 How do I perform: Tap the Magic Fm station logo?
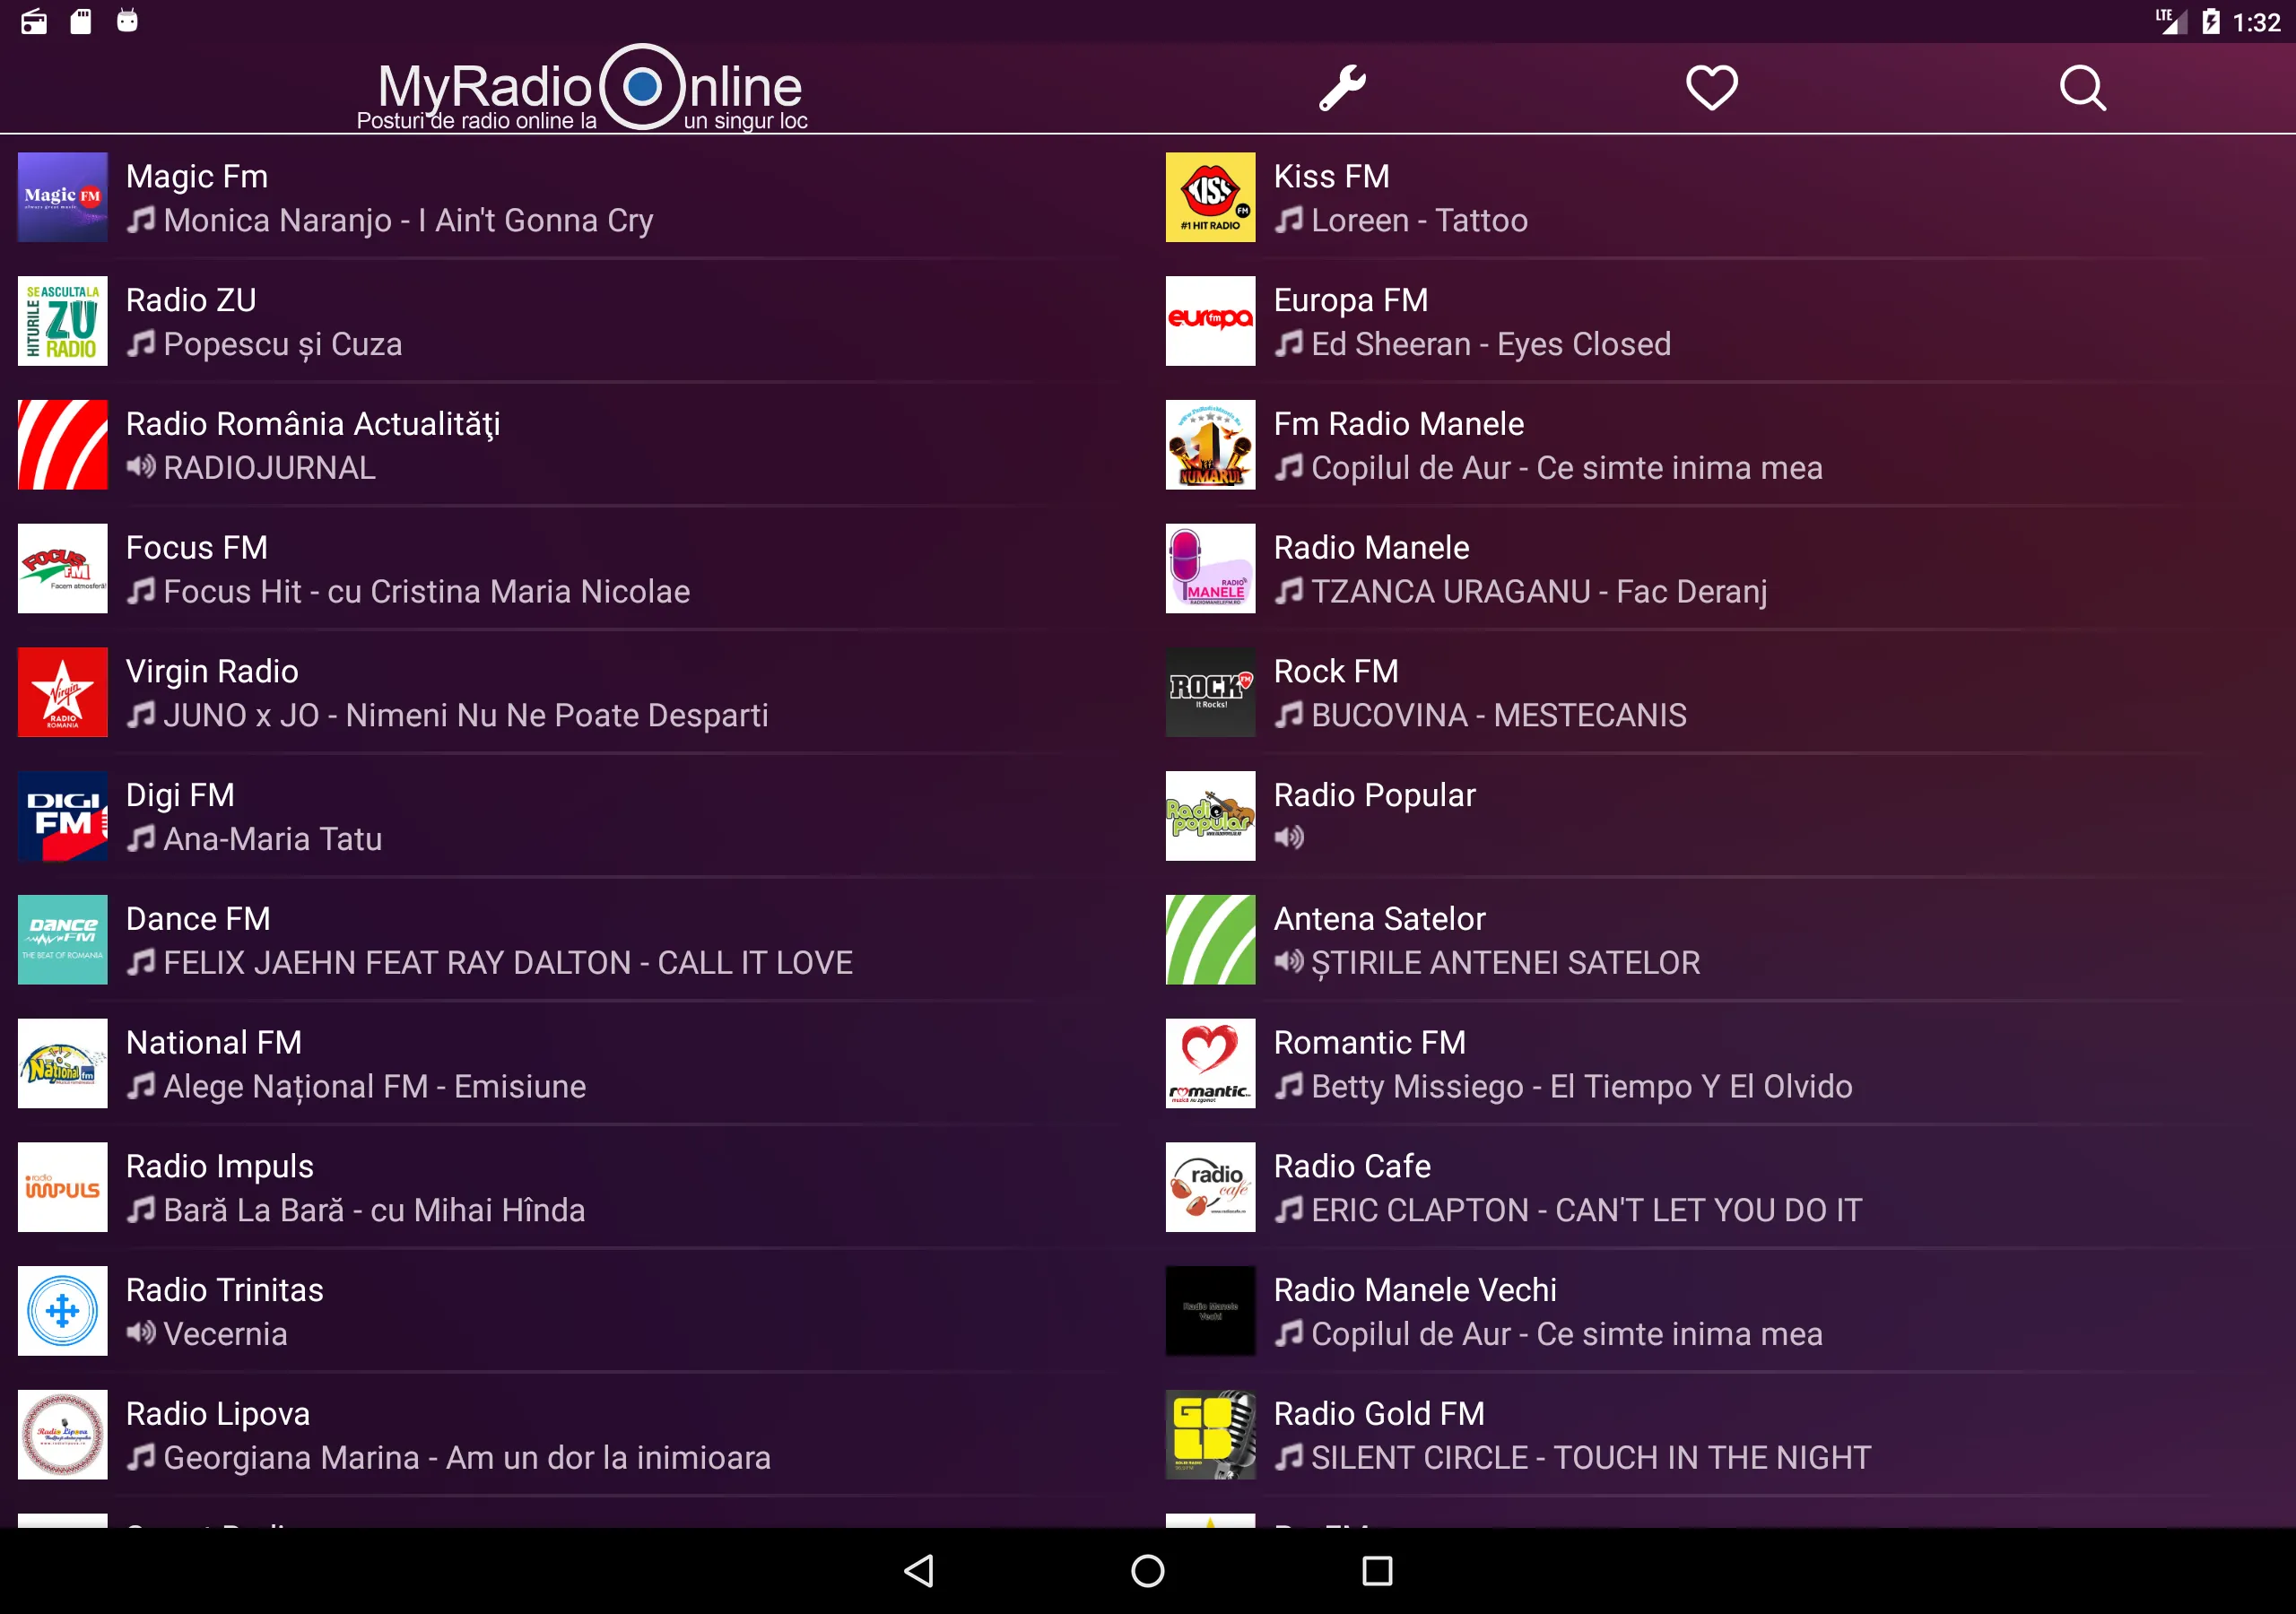63,197
